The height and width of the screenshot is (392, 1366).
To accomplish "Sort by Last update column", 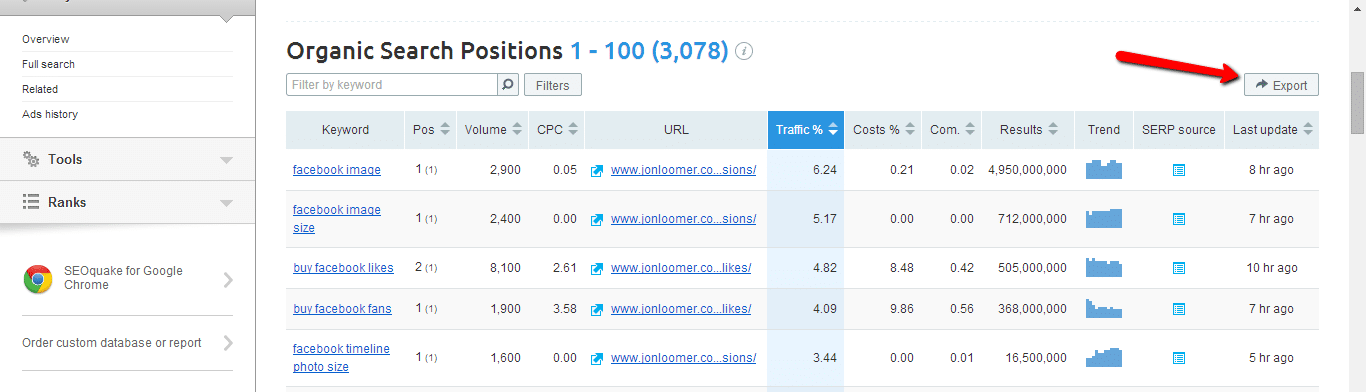I will coord(1271,129).
